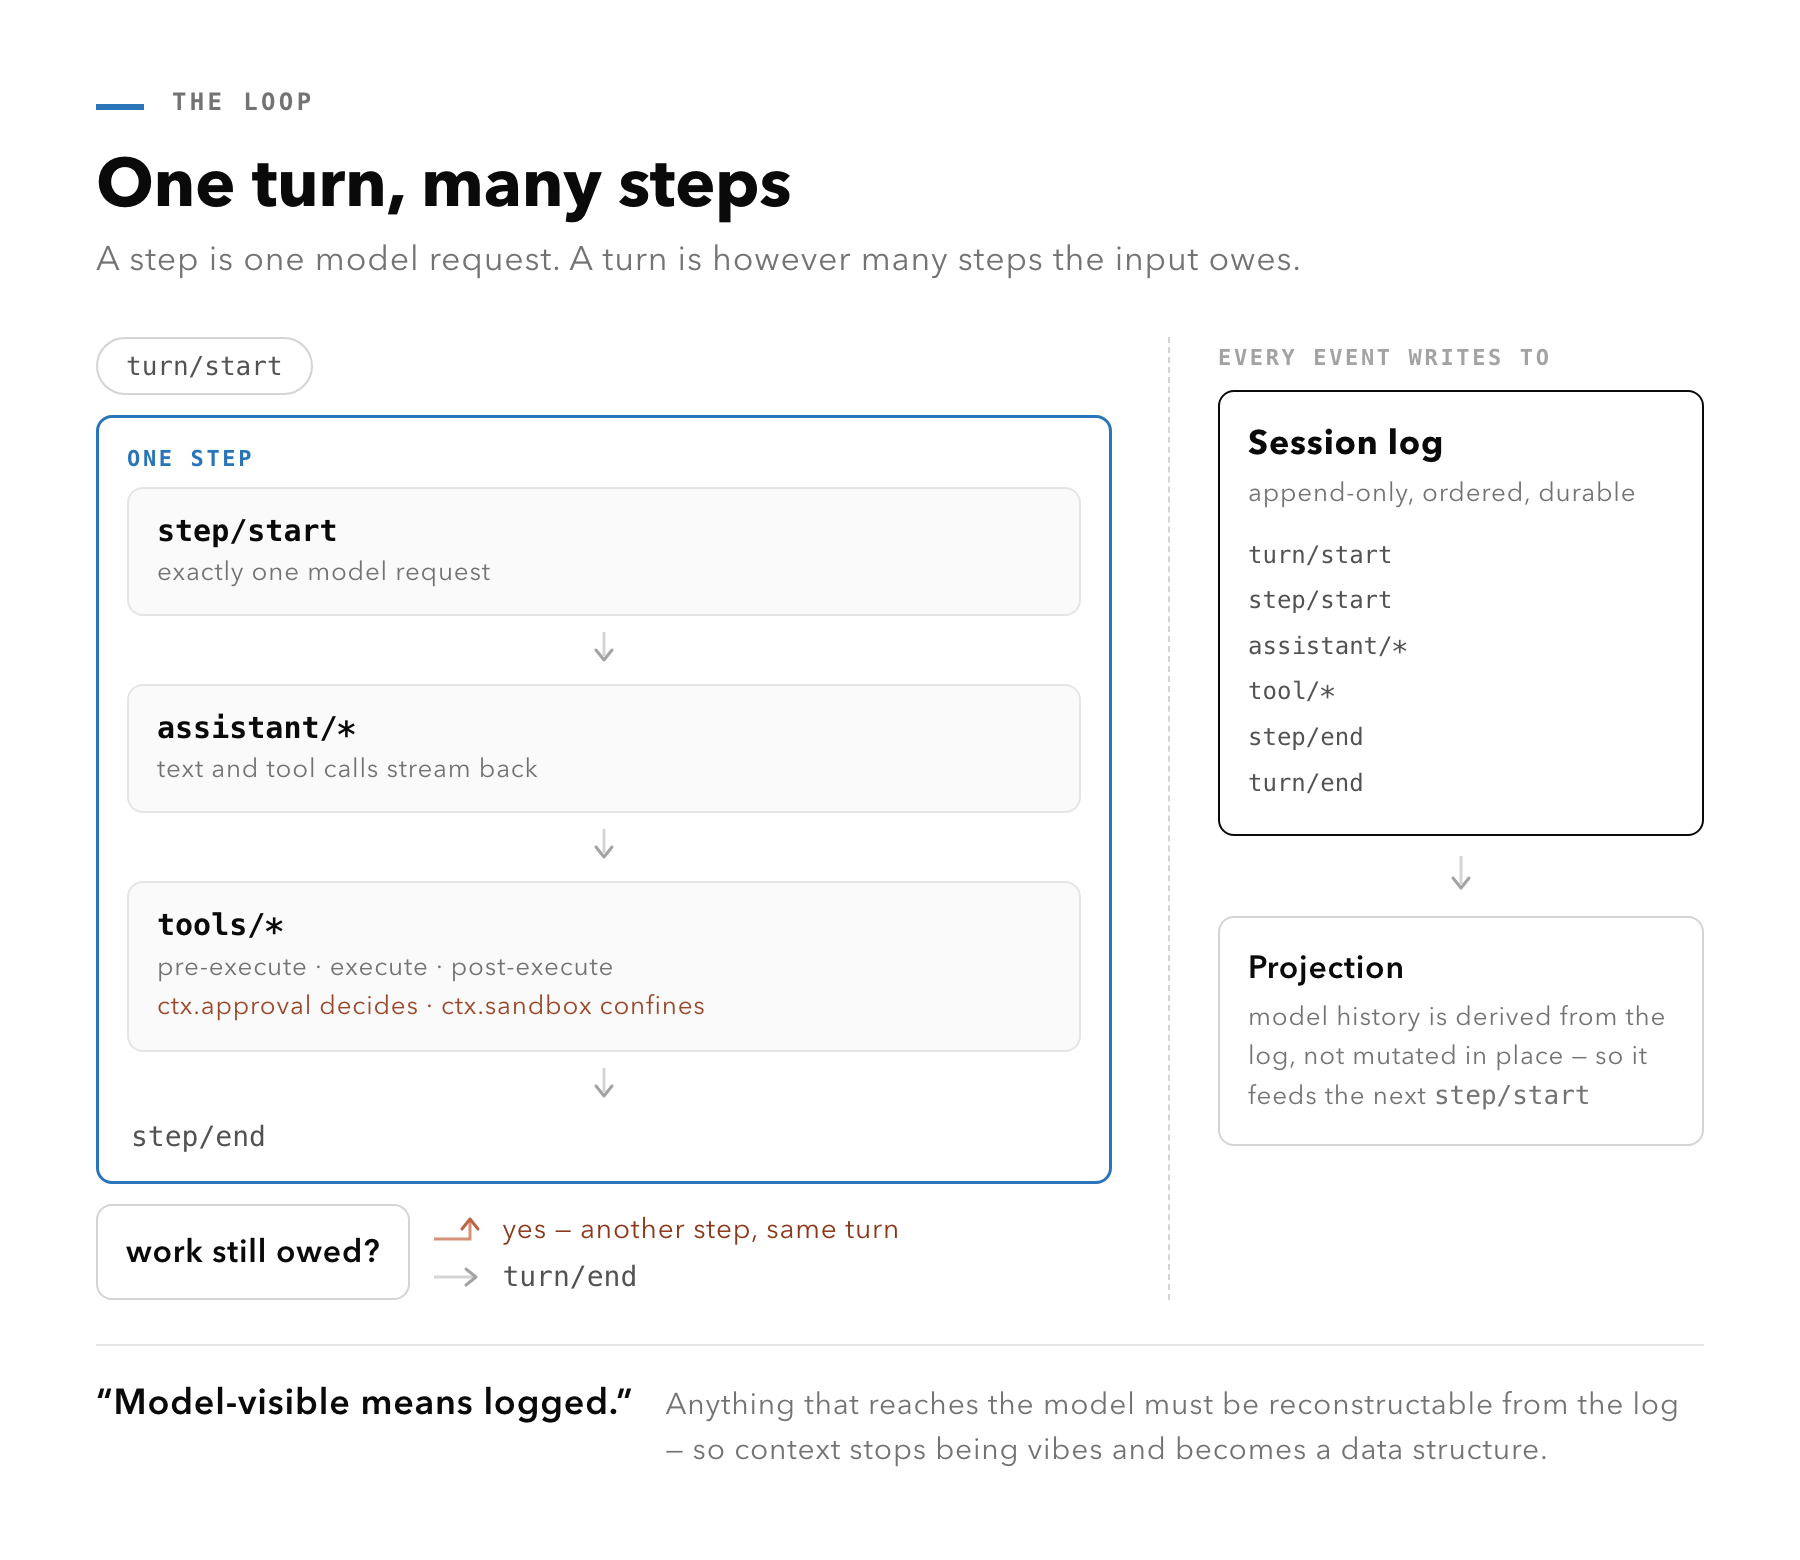Click yes – another step, same turn
Screen dimensions: 1800x1560
pos(700,1229)
